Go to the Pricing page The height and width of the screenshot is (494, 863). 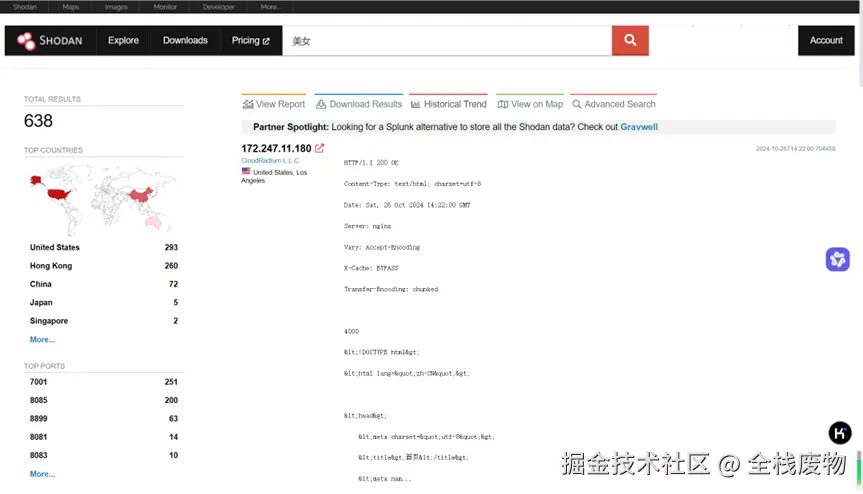[245, 40]
